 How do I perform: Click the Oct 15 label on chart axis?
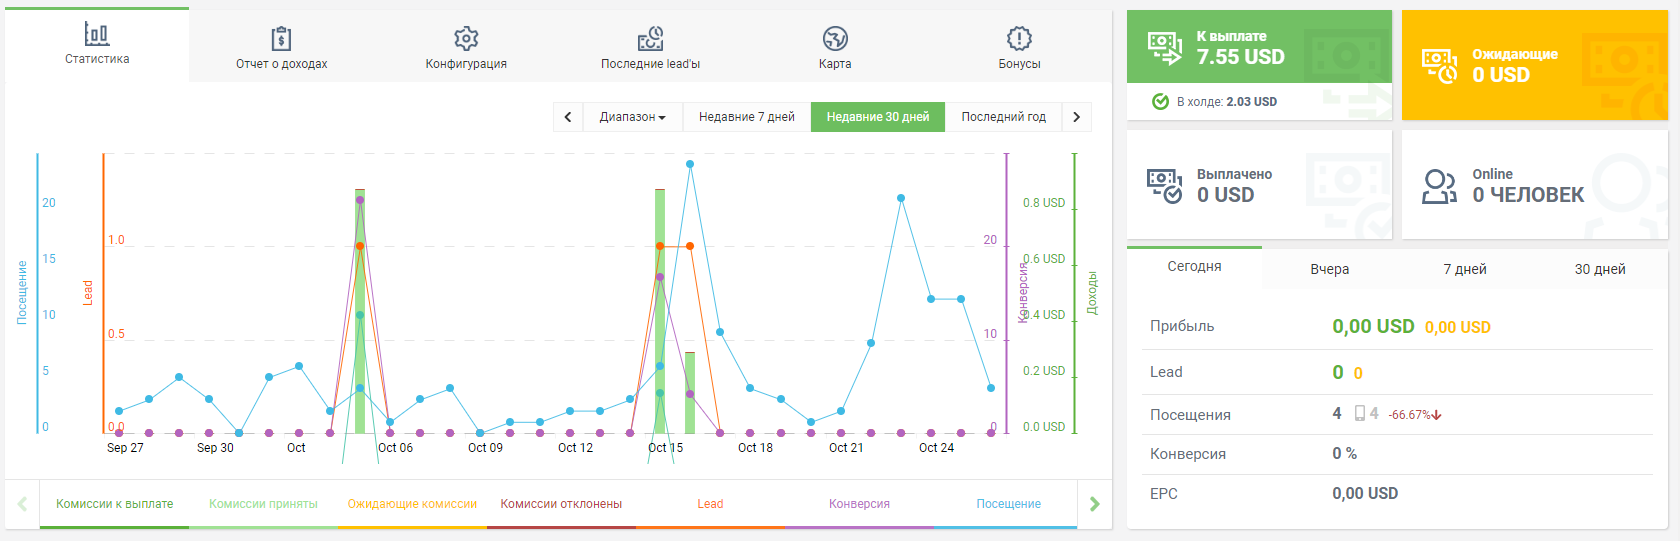click(x=665, y=448)
